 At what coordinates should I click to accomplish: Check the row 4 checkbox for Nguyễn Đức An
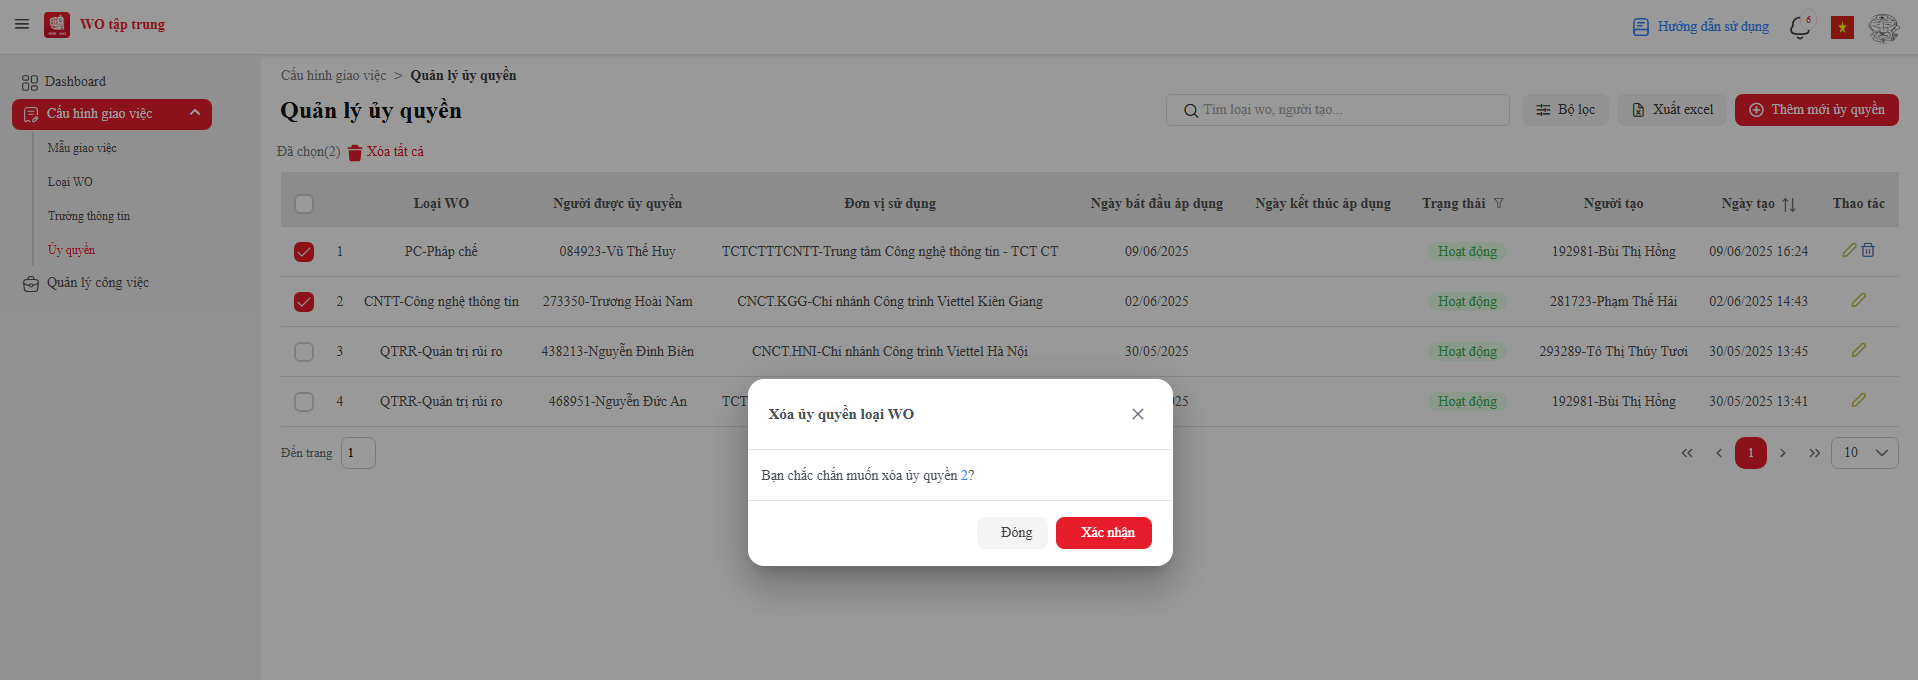(304, 402)
